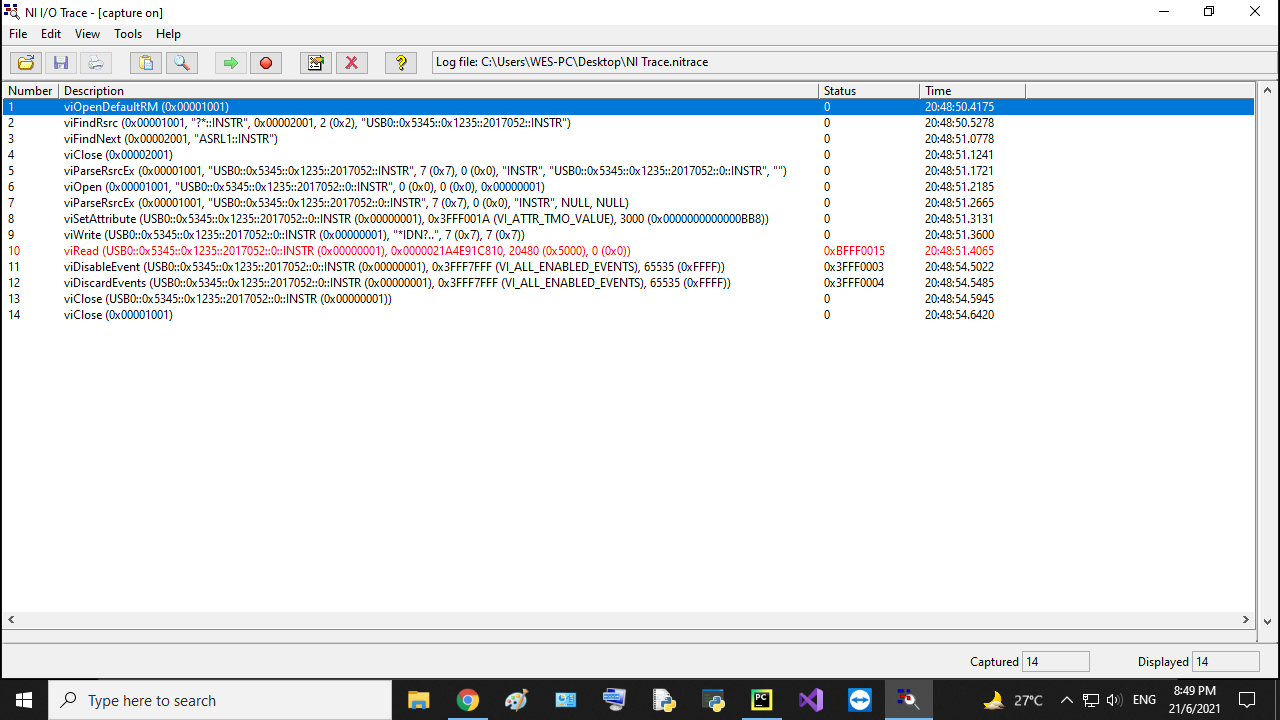Open the Help menu
The height and width of the screenshot is (720, 1280).
pyautogui.click(x=168, y=34)
